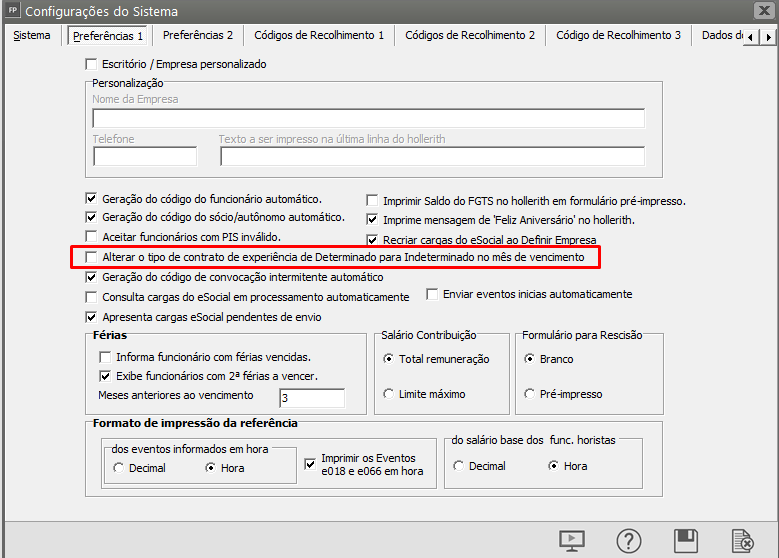Click the help question mark icon

pos(629,541)
